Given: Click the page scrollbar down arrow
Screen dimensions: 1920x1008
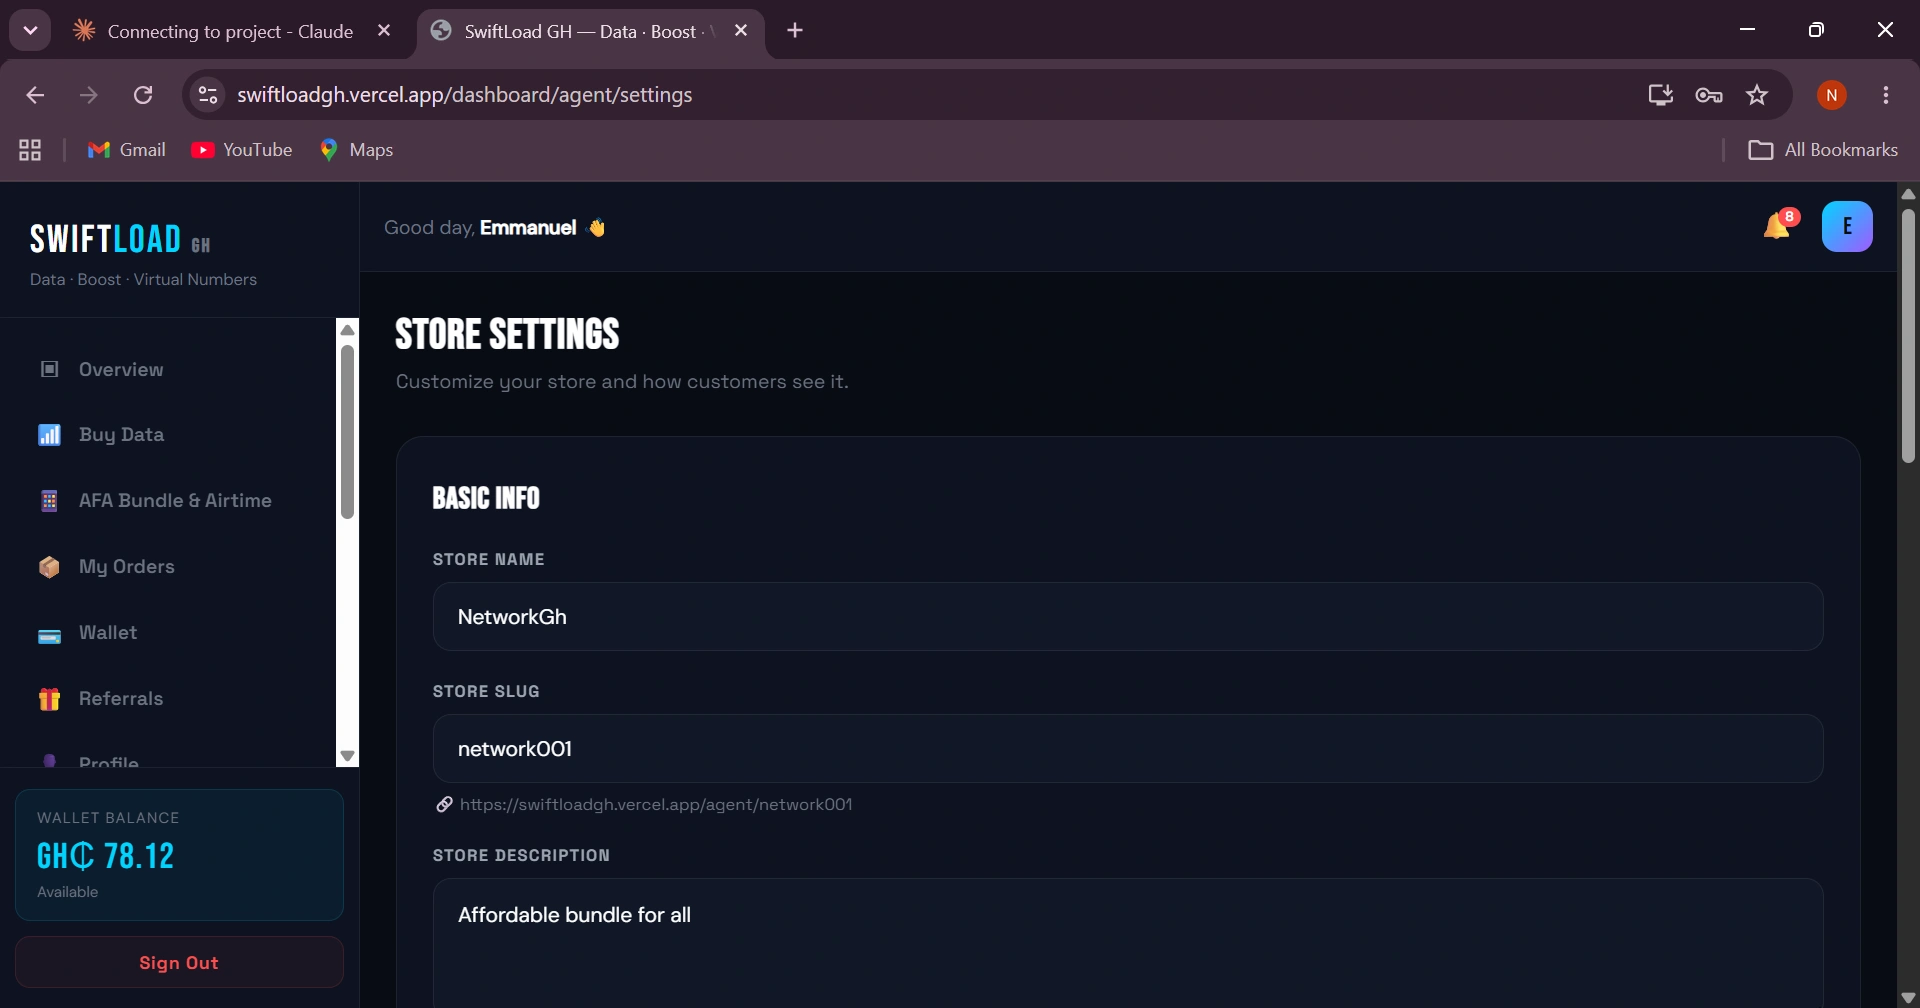Looking at the screenshot, I should (1908, 998).
